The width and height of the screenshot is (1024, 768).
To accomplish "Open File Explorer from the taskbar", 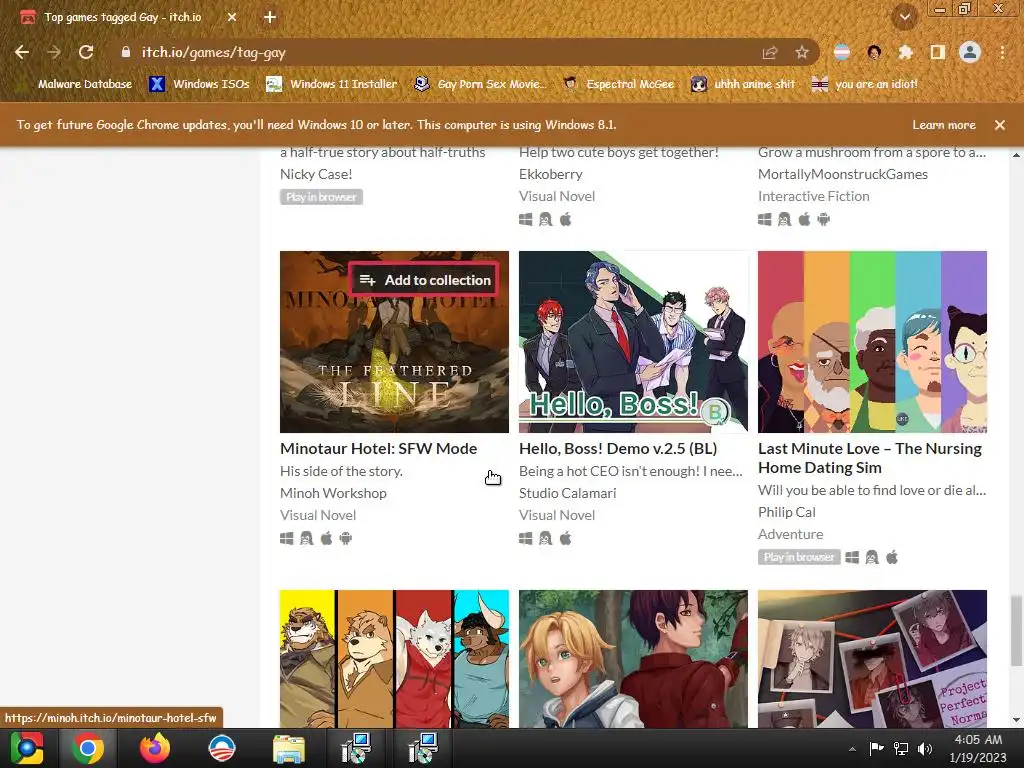I will tap(288, 748).
